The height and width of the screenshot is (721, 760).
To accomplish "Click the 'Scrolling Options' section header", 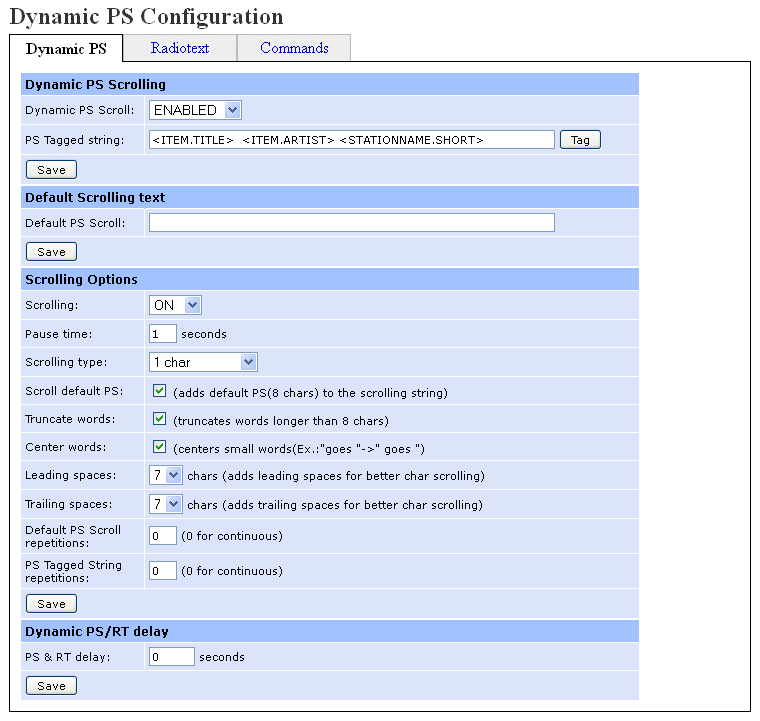I will click(x=330, y=280).
